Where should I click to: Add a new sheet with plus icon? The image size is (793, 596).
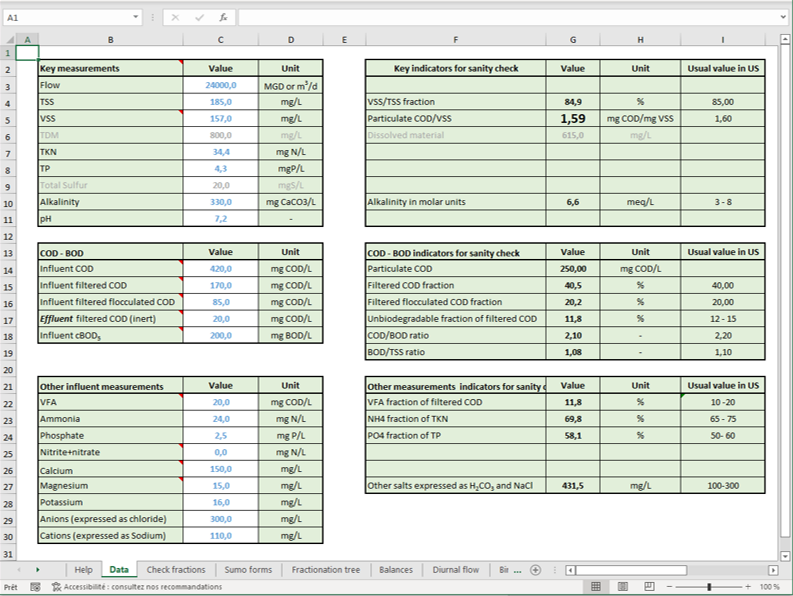pyautogui.click(x=536, y=569)
